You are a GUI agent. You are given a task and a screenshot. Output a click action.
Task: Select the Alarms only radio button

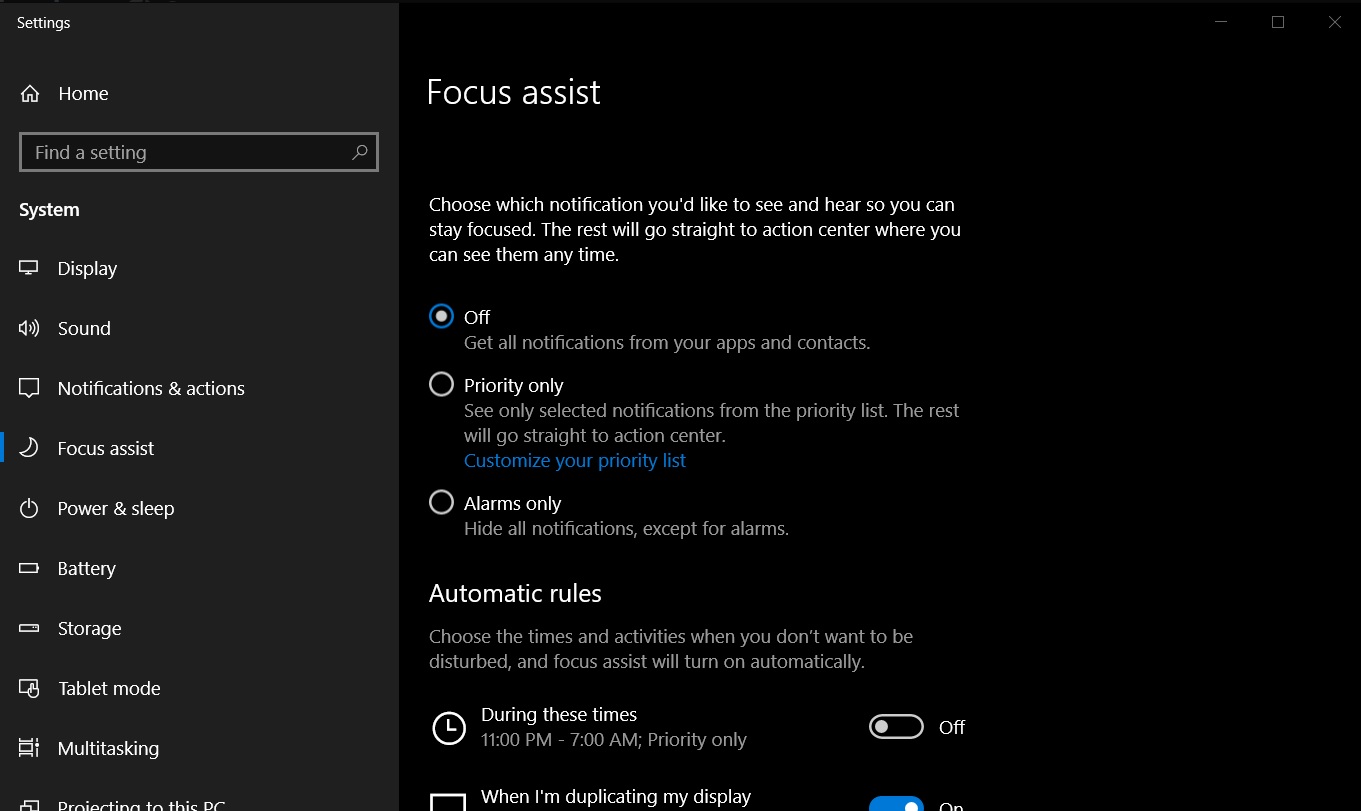[x=441, y=502]
